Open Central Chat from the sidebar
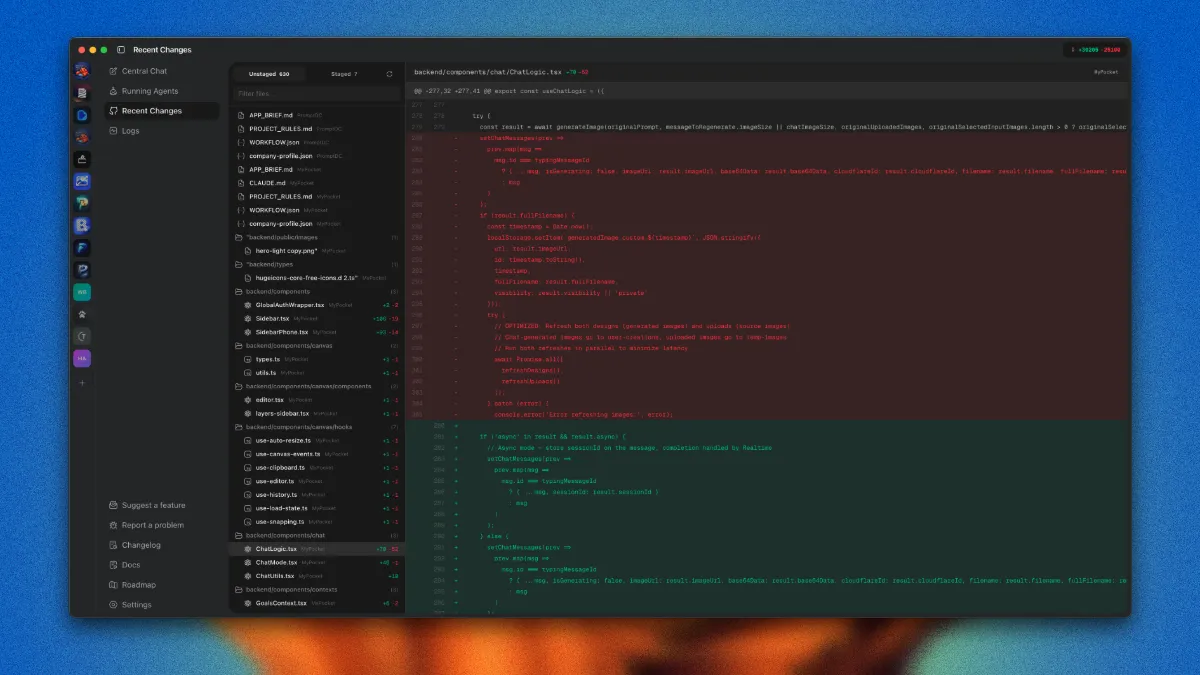 pyautogui.click(x=144, y=71)
